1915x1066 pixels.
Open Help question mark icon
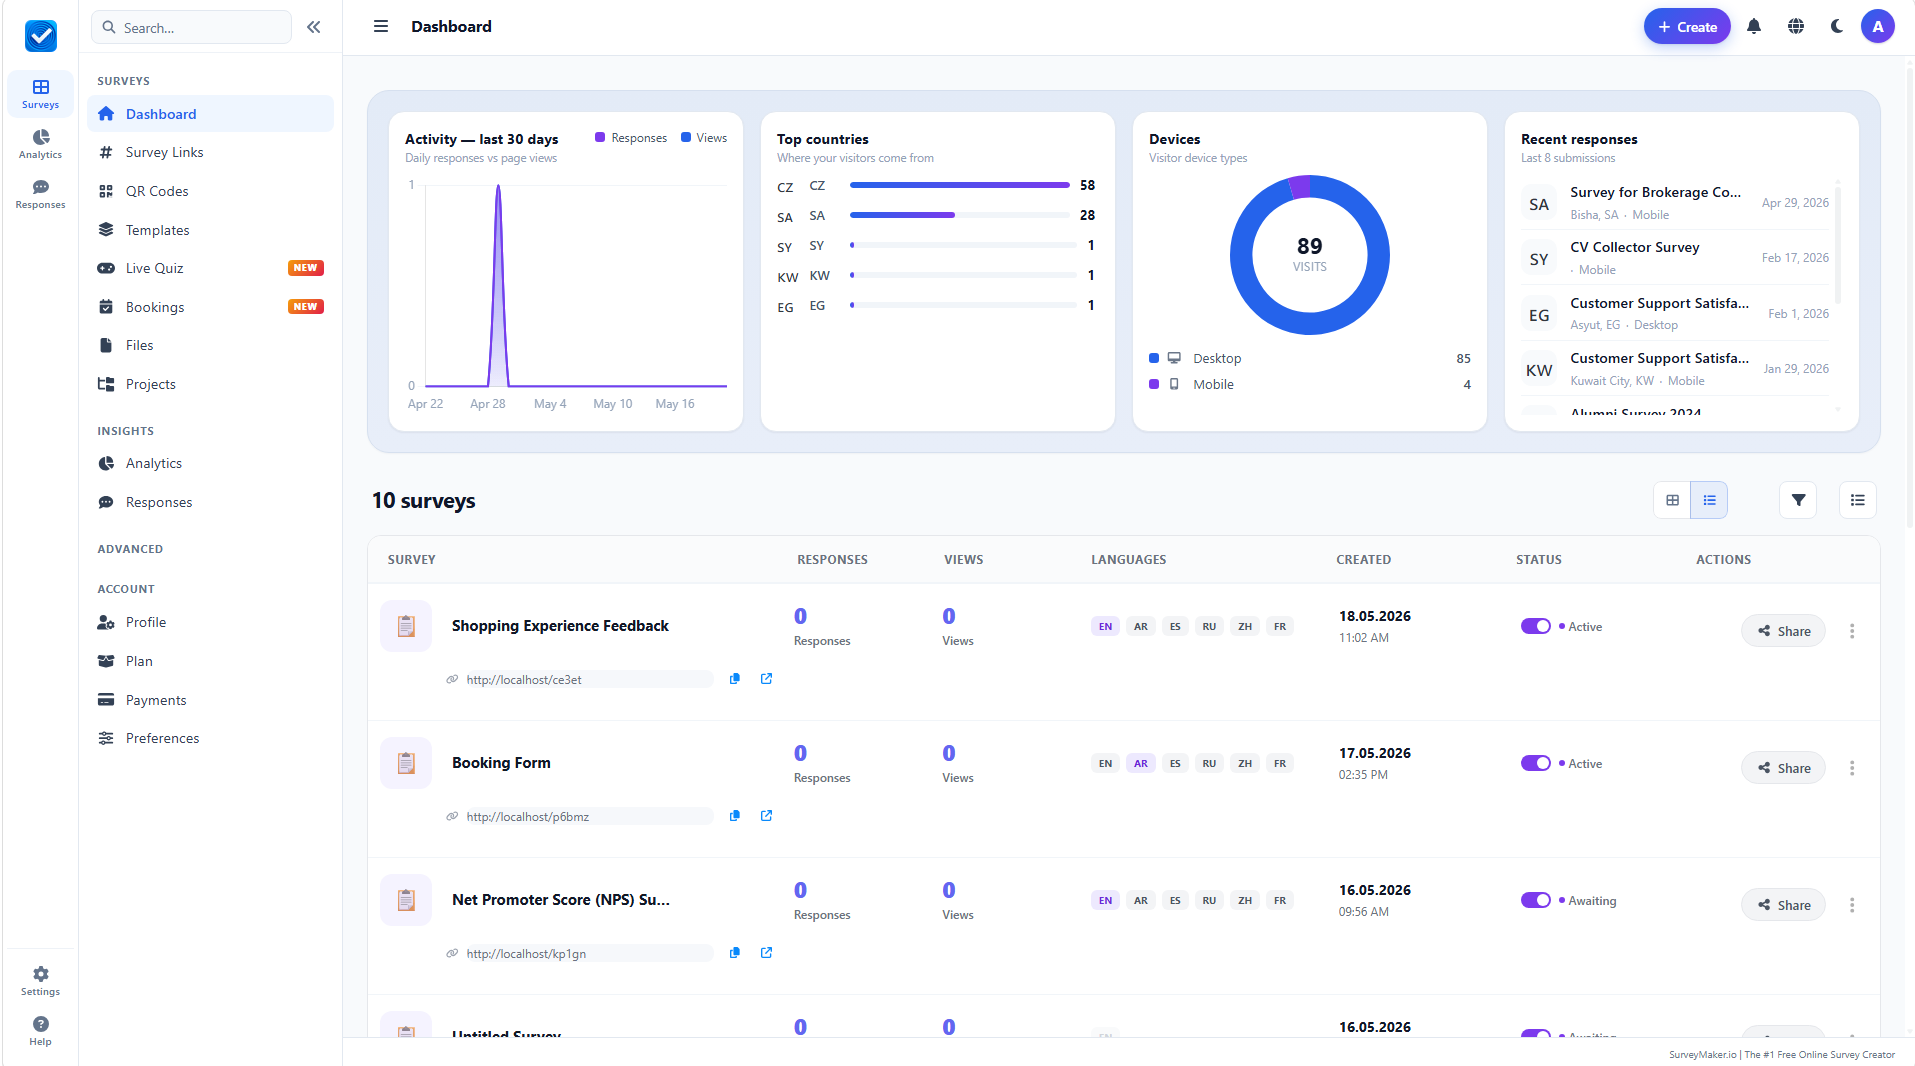(41, 1031)
